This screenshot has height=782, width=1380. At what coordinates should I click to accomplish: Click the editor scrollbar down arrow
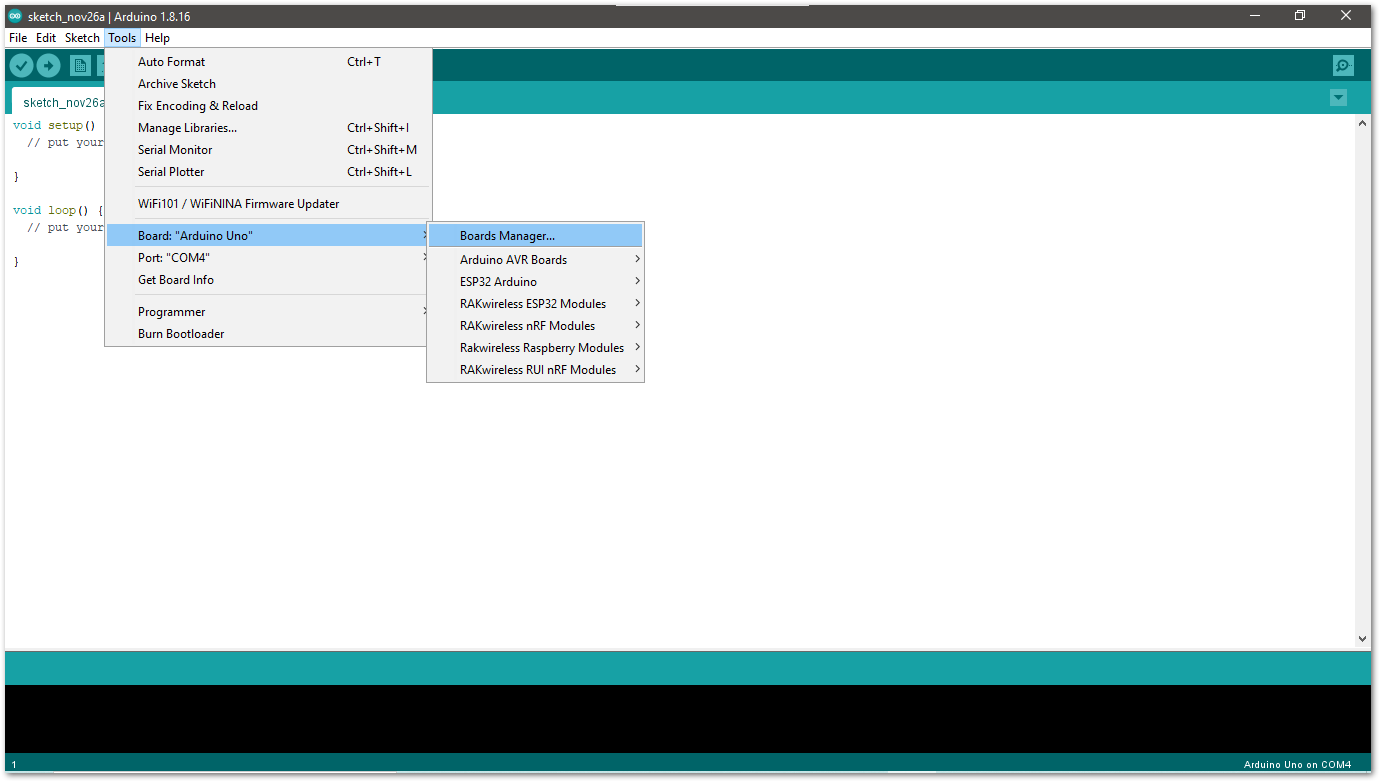[1362, 638]
